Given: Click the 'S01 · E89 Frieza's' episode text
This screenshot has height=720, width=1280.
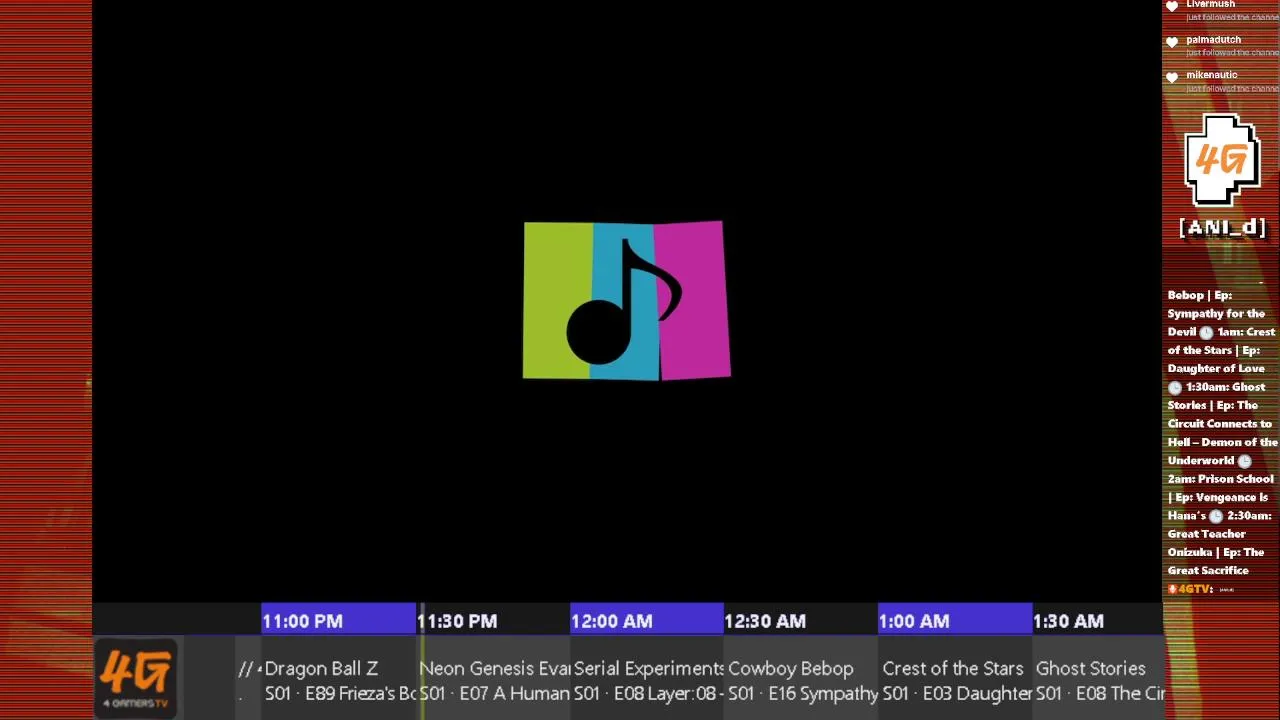Looking at the screenshot, I should (x=340, y=694).
